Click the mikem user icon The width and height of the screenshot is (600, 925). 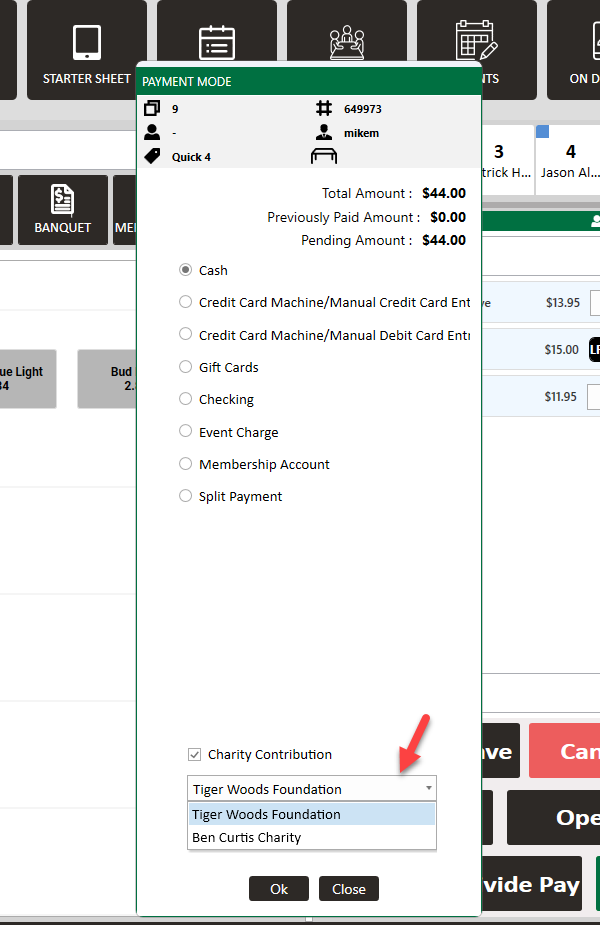pos(324,132)
